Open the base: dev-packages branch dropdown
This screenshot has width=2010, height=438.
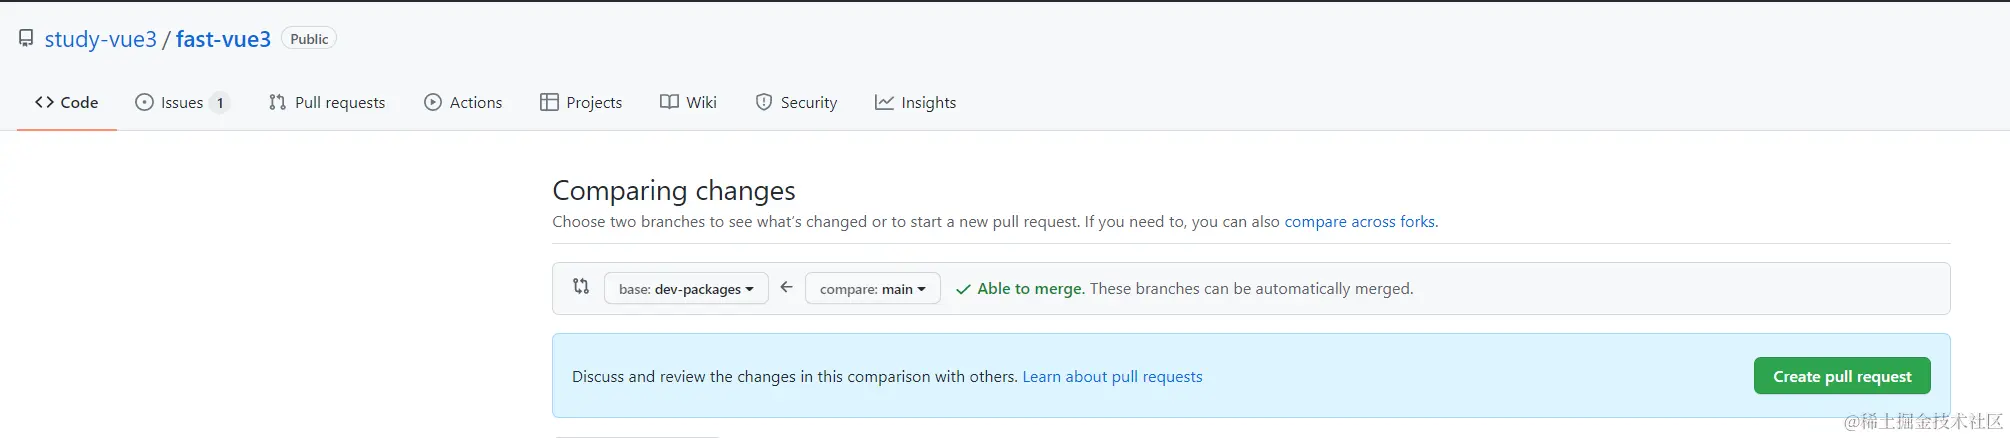point(686,289)
